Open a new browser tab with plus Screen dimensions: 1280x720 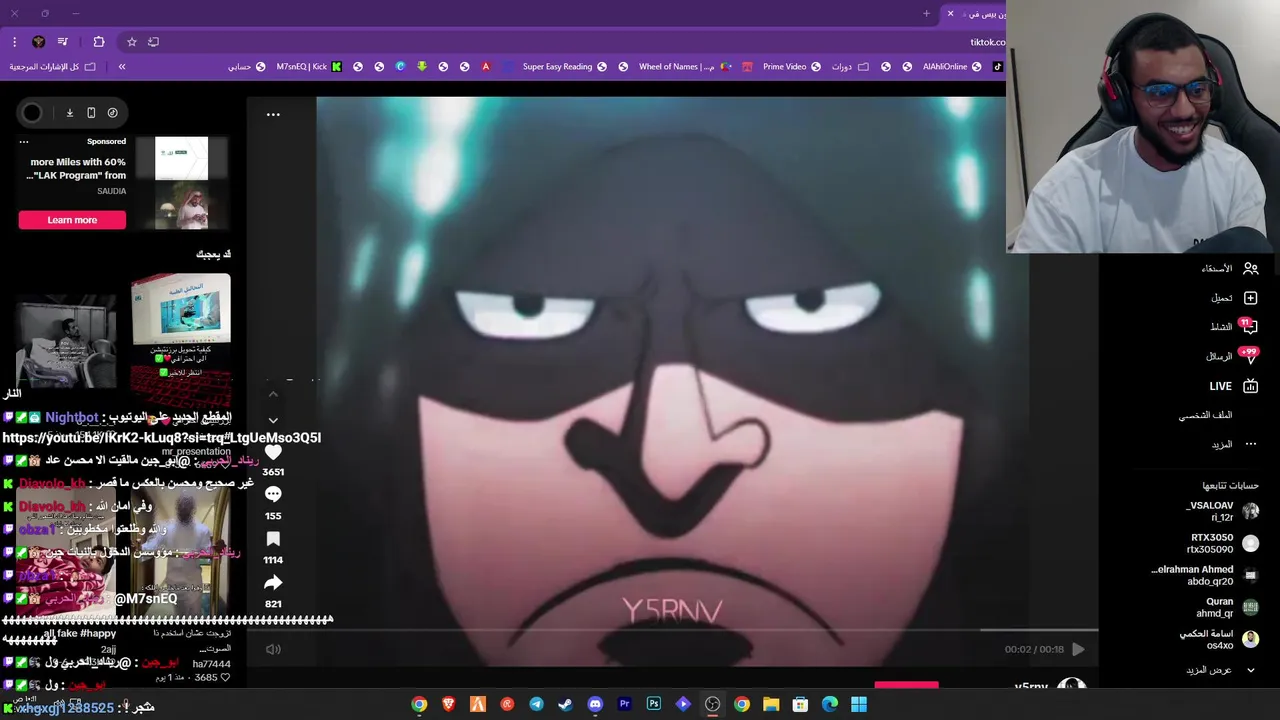coord(926,14)
